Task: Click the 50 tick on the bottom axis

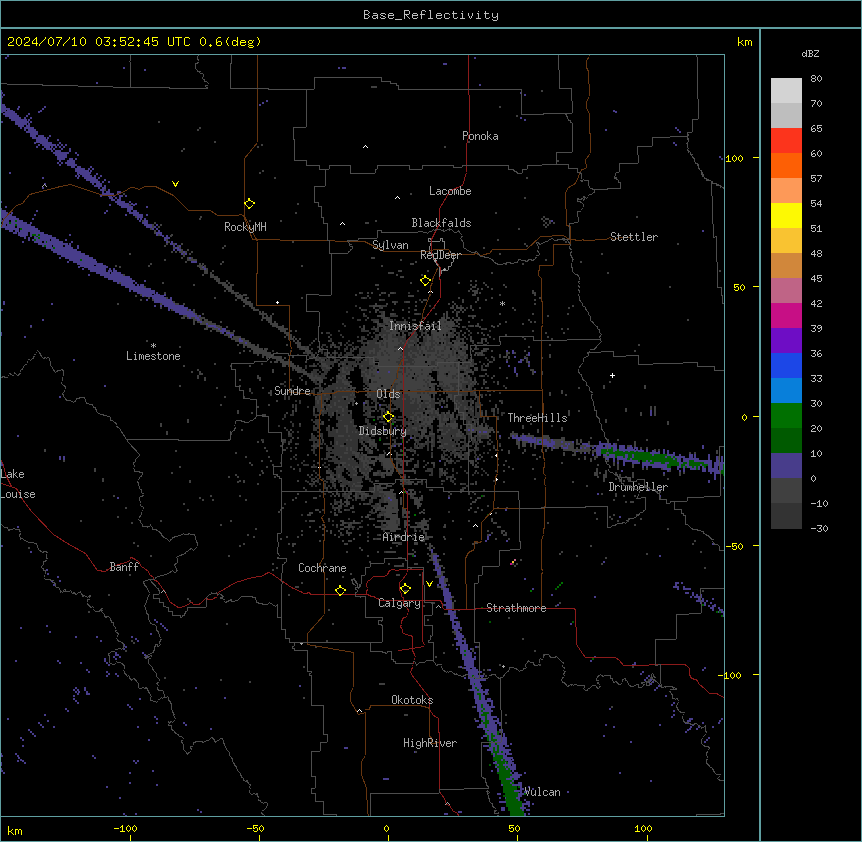Action: click(514, 828)
